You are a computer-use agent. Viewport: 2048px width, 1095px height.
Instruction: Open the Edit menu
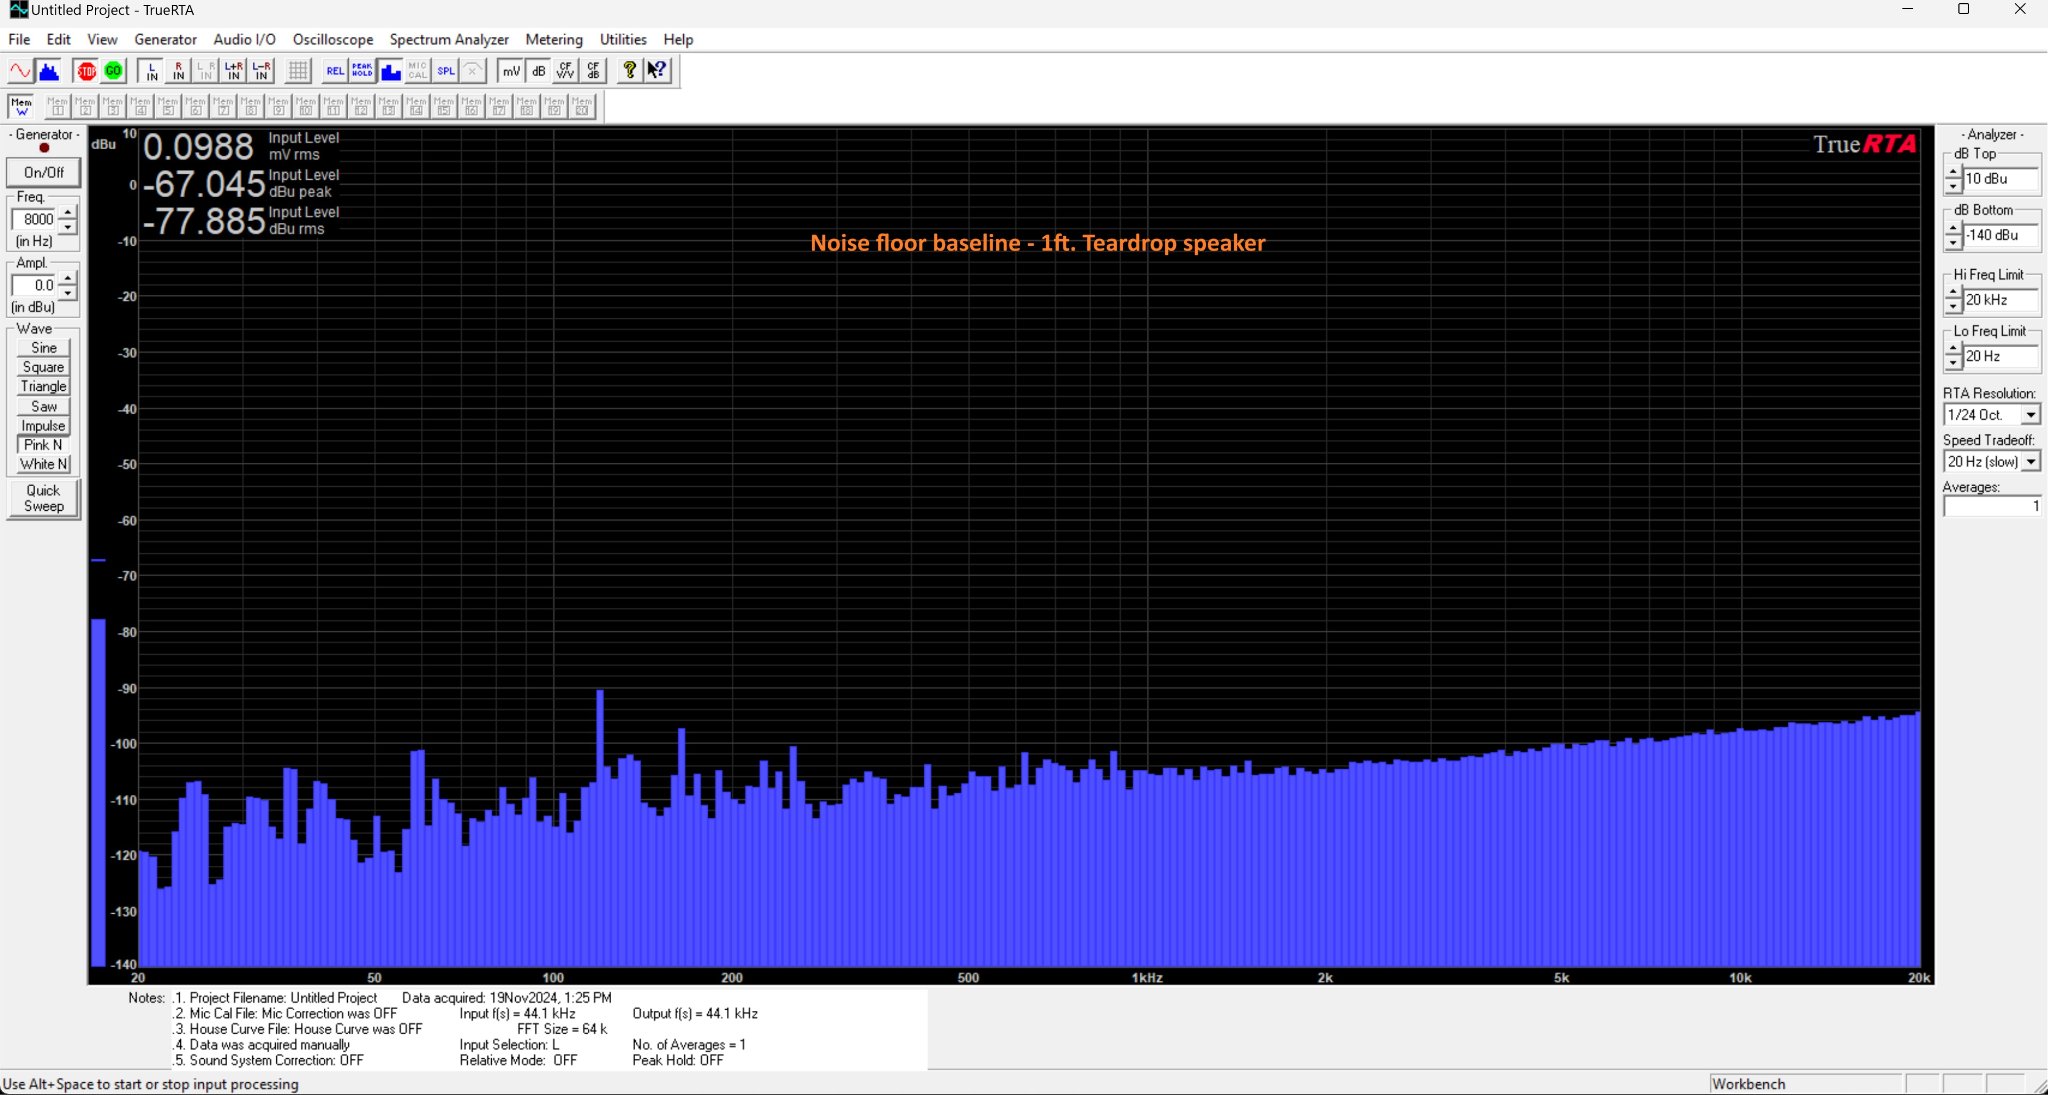click(58, 39)
